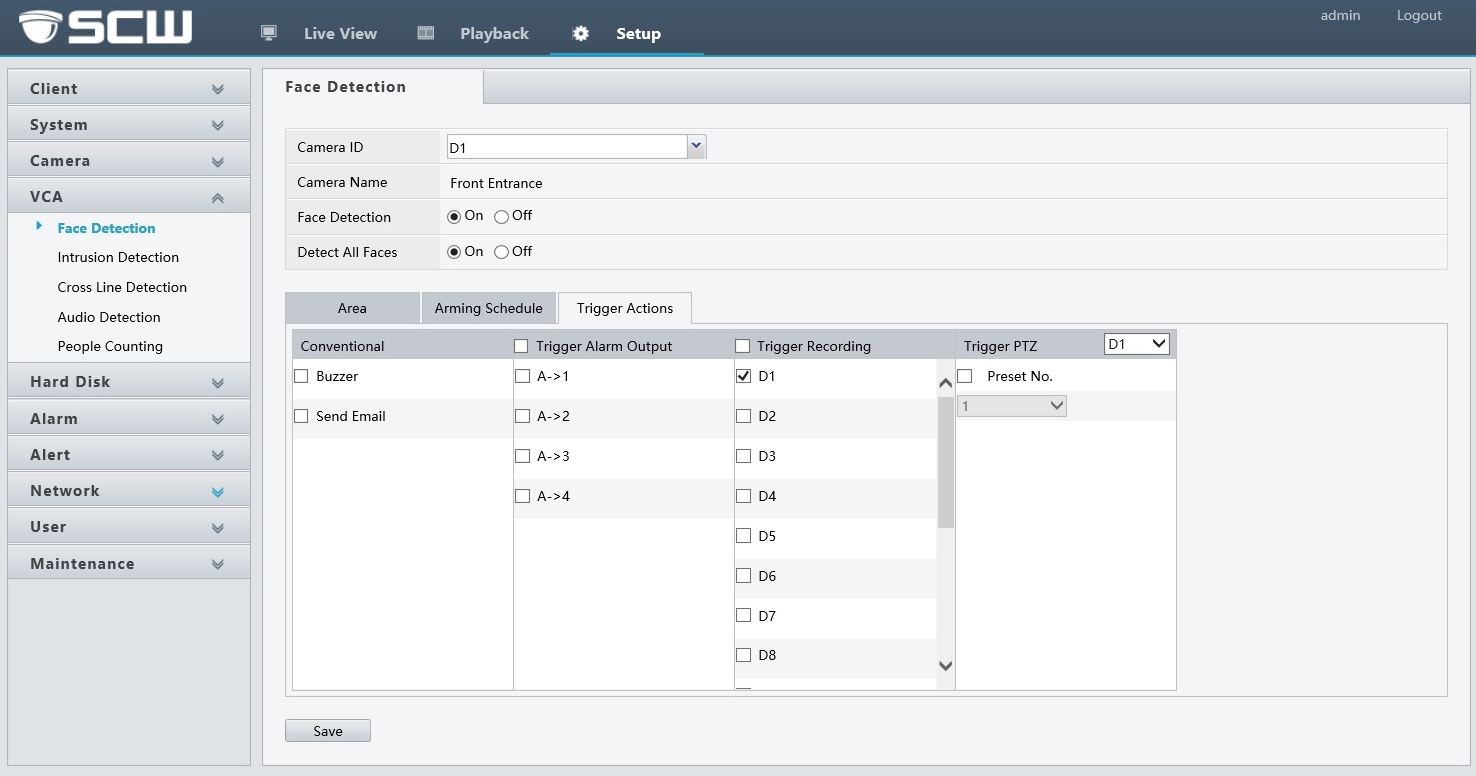Enable the Preset No. checkbox

[965, 376]
